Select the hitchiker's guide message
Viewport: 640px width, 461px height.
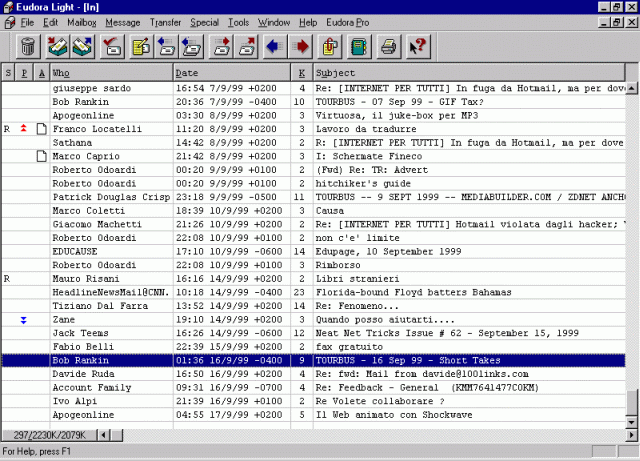tap(313, 183)
